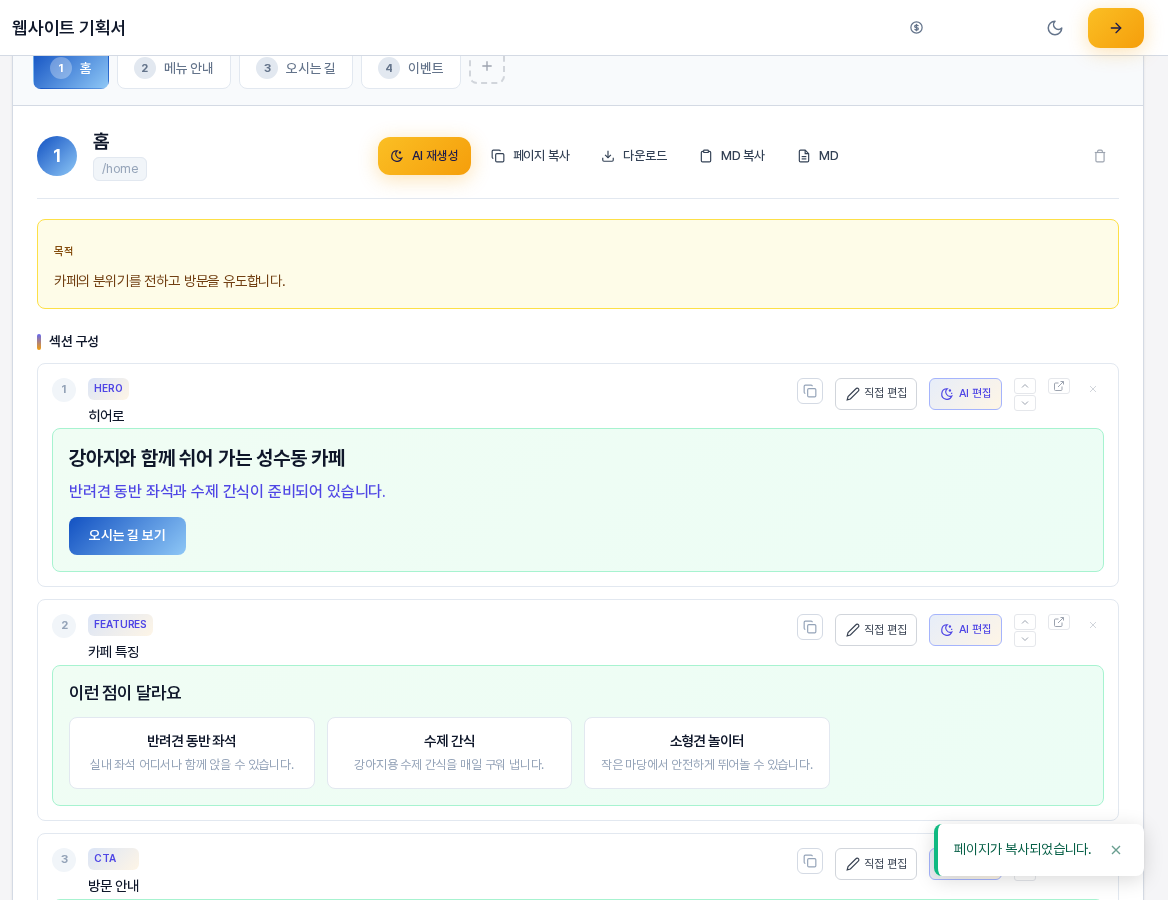
Task: Copy the CTA section with duplicate icon
Action: coord(810,861)
